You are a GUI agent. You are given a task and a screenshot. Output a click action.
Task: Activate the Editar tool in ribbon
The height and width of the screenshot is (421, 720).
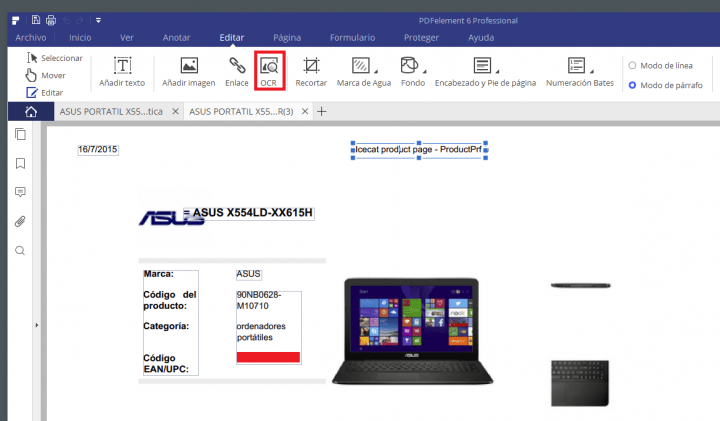click(45, 93)
